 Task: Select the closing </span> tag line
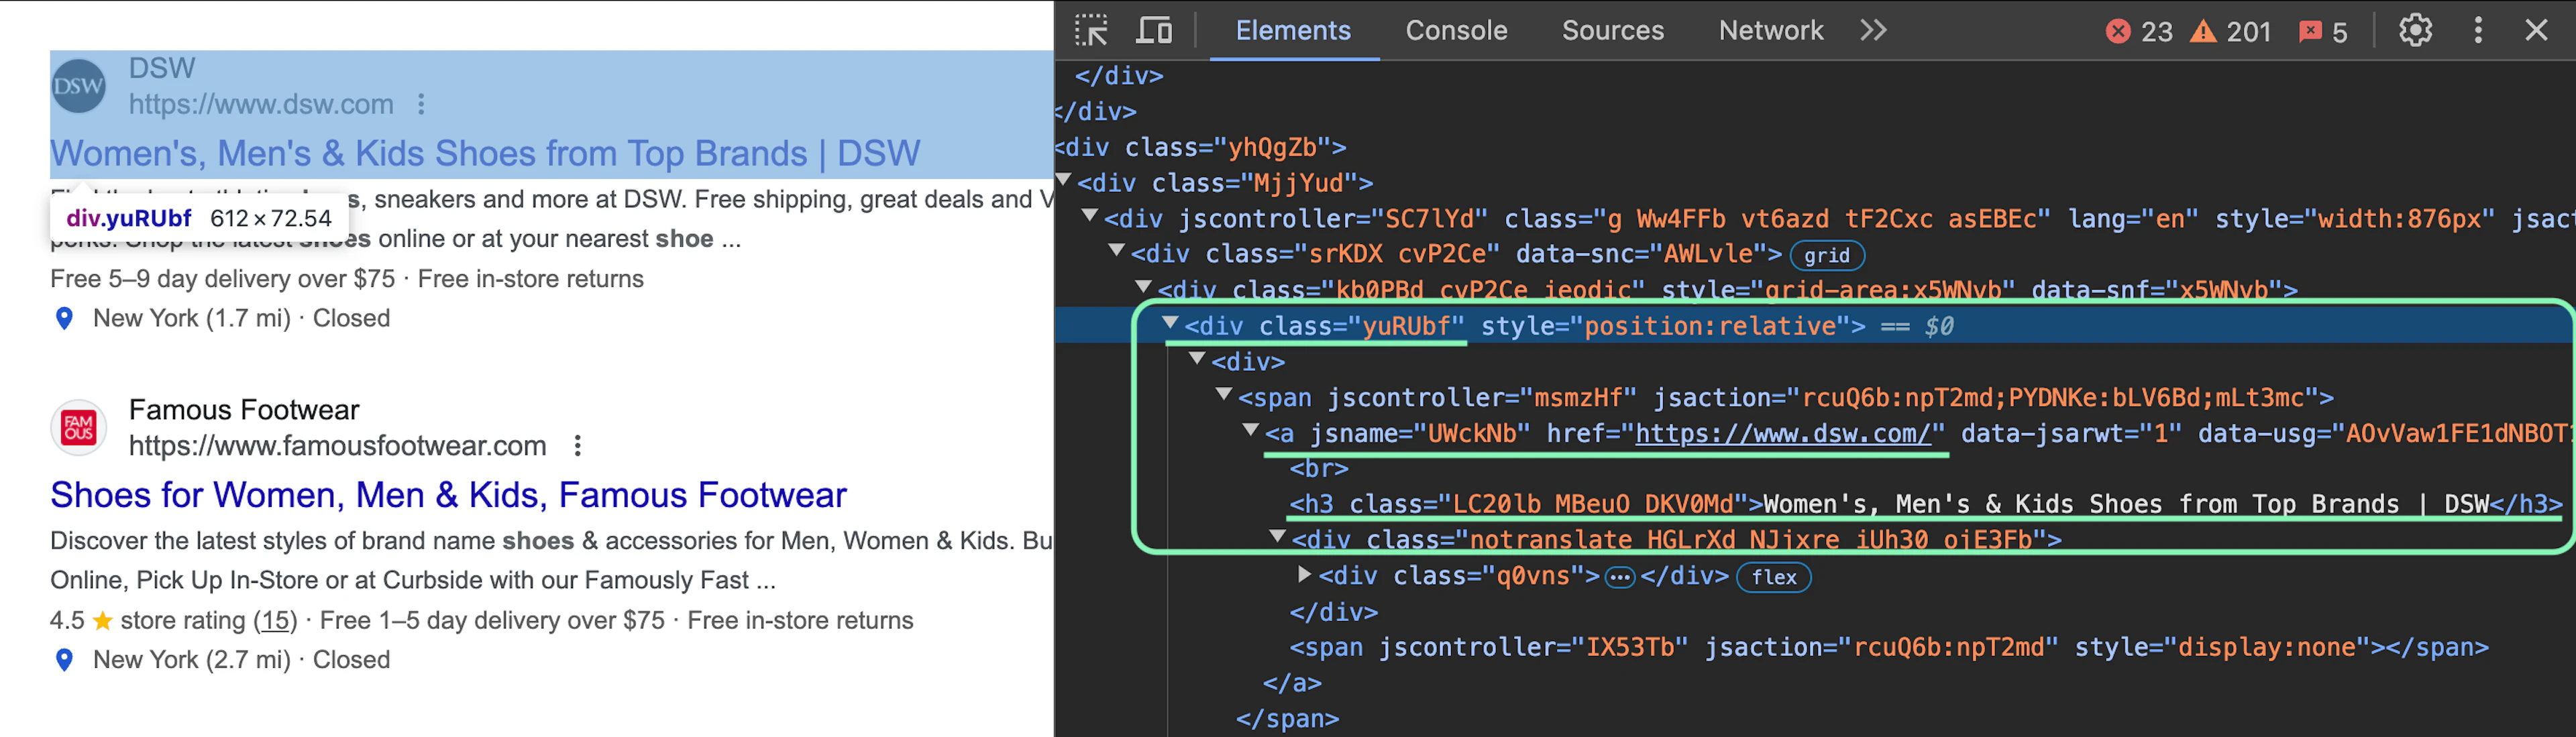pyautogui.click(x=1287, y=719)
